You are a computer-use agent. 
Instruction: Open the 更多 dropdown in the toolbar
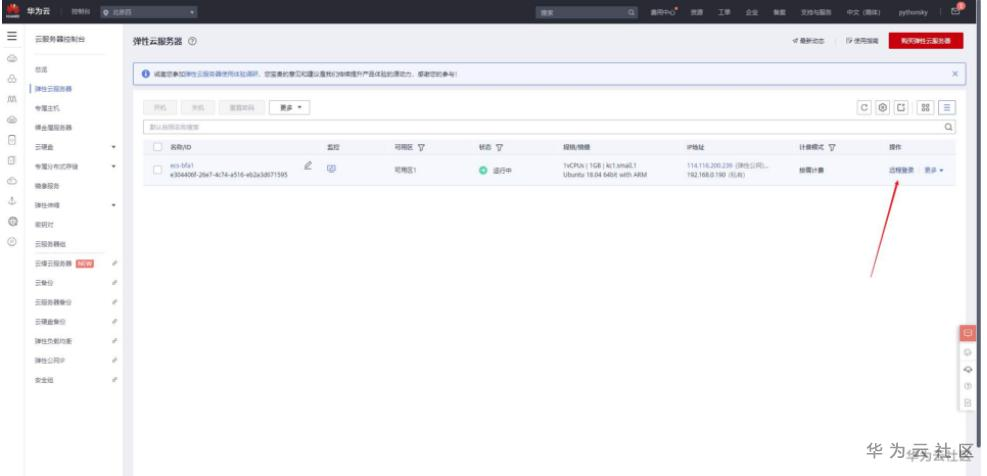[290, 108]
